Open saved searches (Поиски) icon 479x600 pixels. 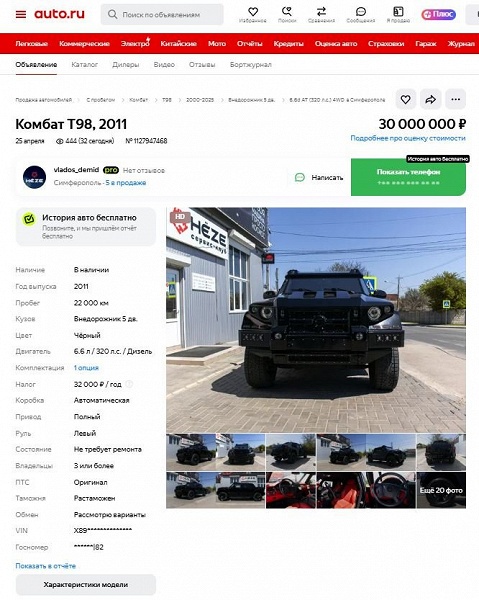(x=287, y=15)
